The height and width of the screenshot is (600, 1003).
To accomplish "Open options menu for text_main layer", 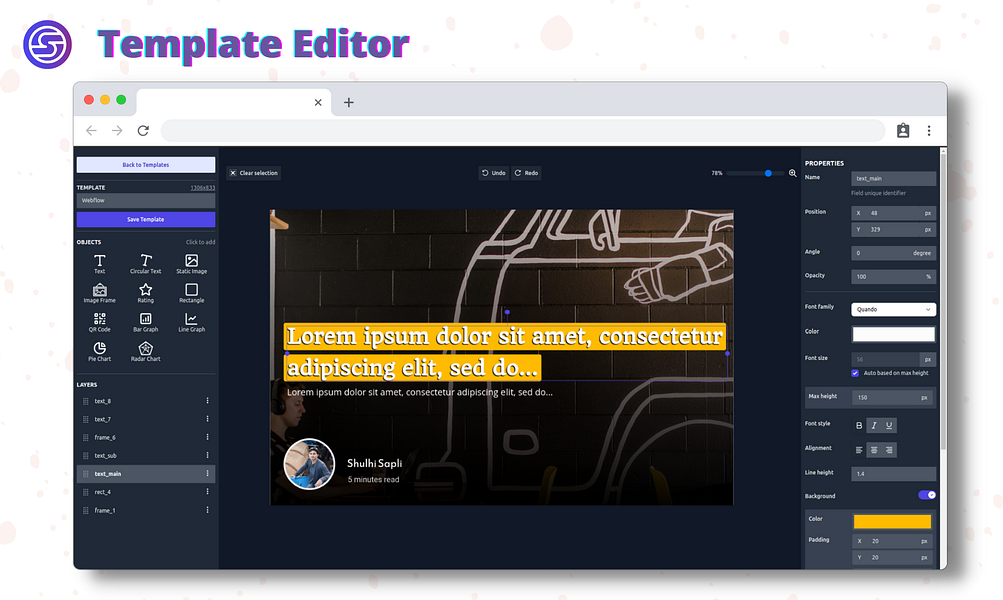I will point(207,474).
